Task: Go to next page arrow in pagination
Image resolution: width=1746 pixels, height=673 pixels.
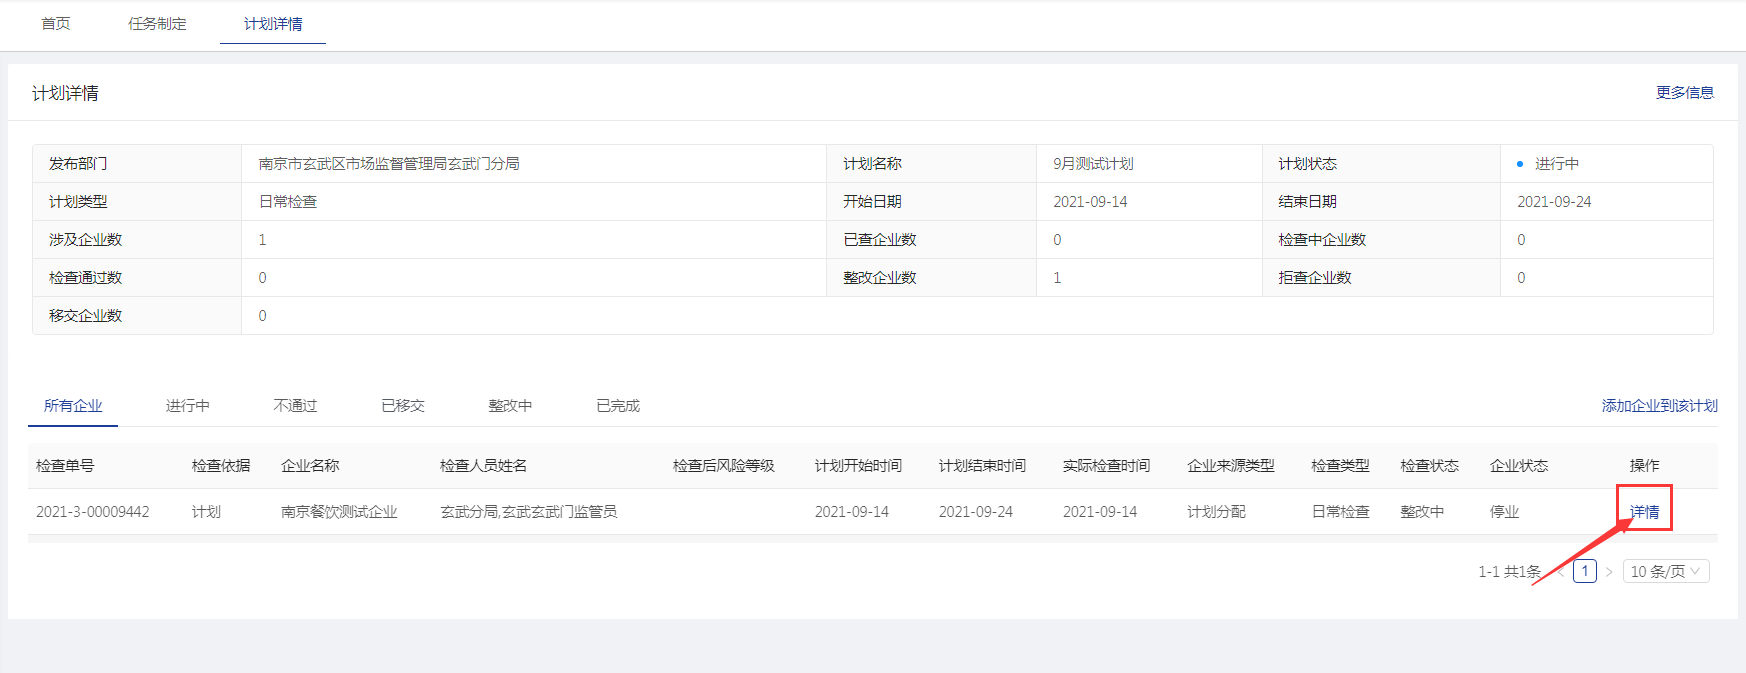Action: click(x=1609, y=572)
